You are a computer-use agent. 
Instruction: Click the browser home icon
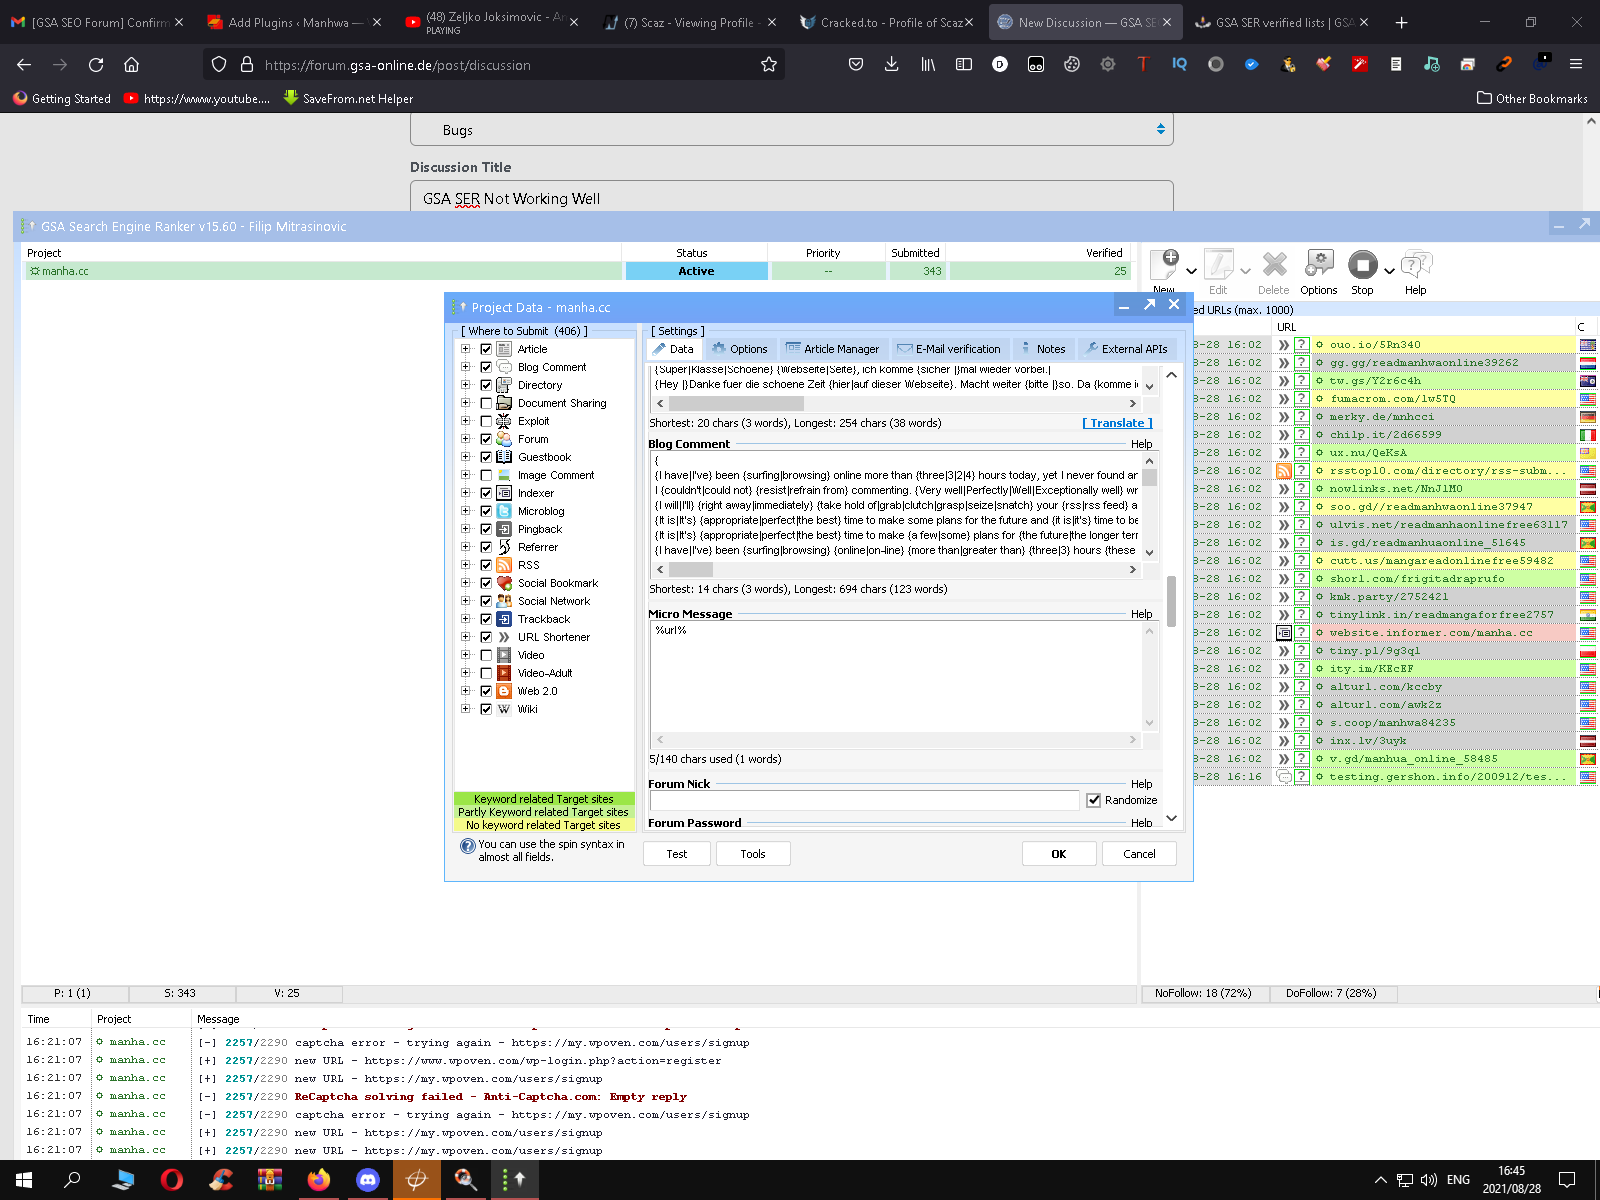point(131,65)
